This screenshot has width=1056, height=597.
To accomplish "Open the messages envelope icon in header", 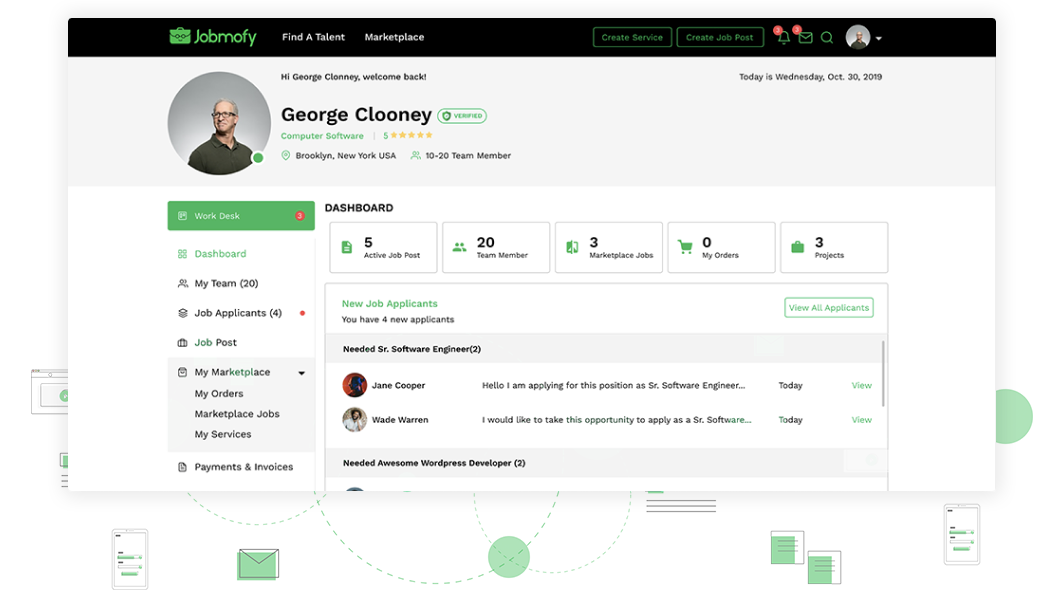I will coord(805,38).
